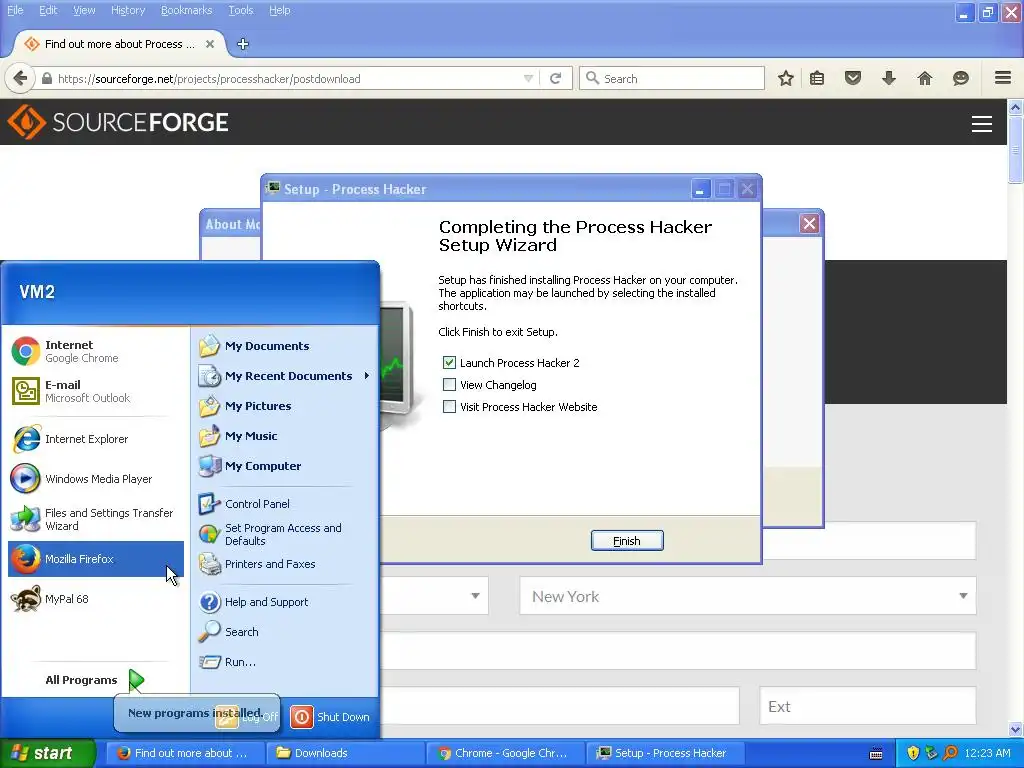Open the partially hidden dropdown left of New York
This screenshot has height=768, width=1024.
[x=434, y=596]
